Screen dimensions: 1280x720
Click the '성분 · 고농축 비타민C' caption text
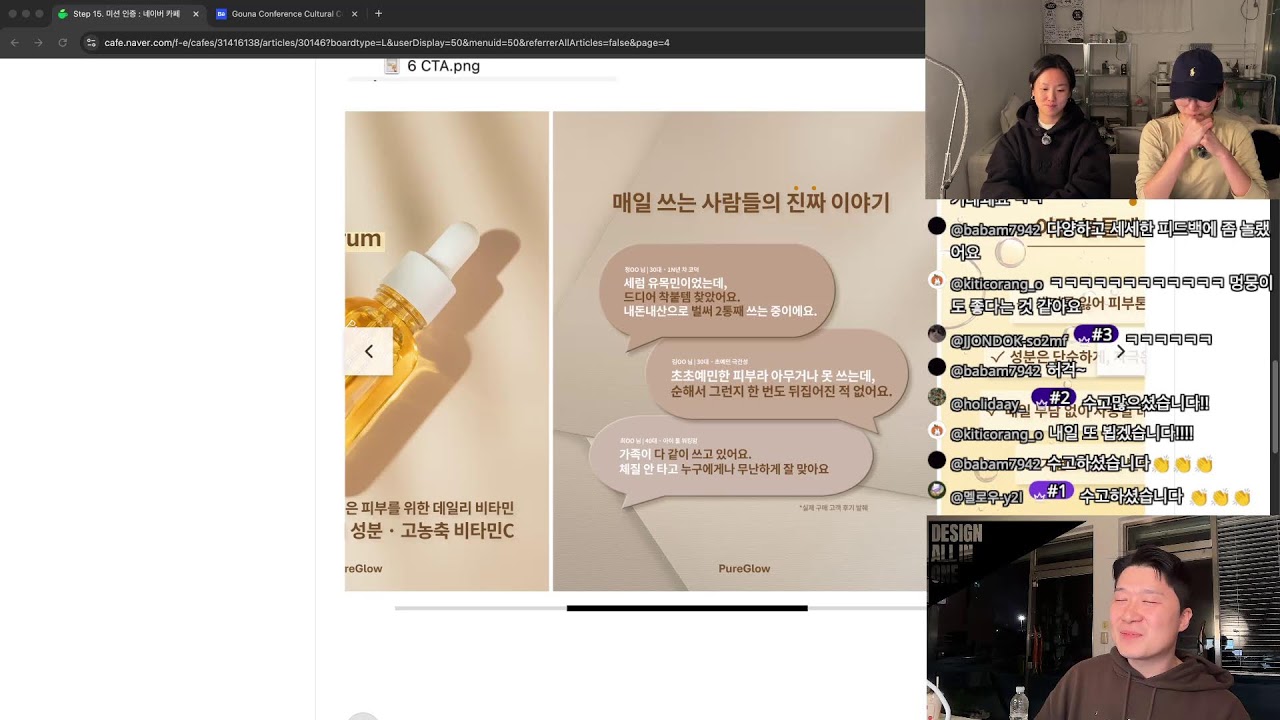point(430,531)
